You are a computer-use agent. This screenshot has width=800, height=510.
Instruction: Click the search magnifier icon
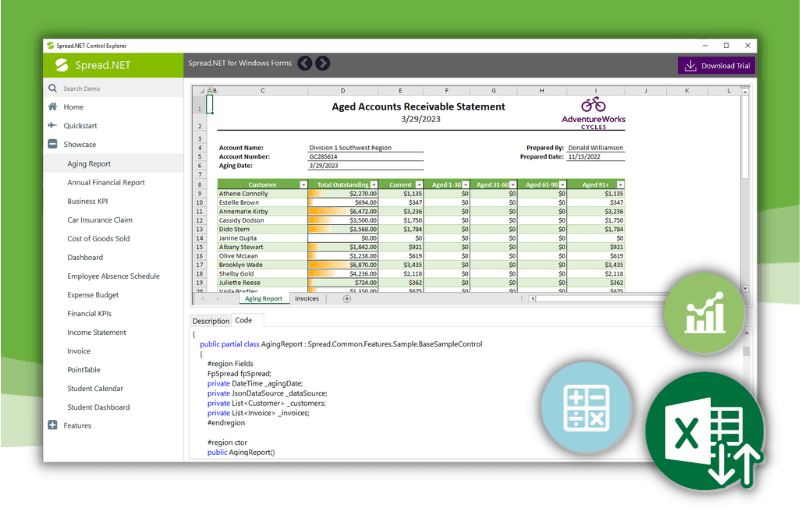[53, 88]
